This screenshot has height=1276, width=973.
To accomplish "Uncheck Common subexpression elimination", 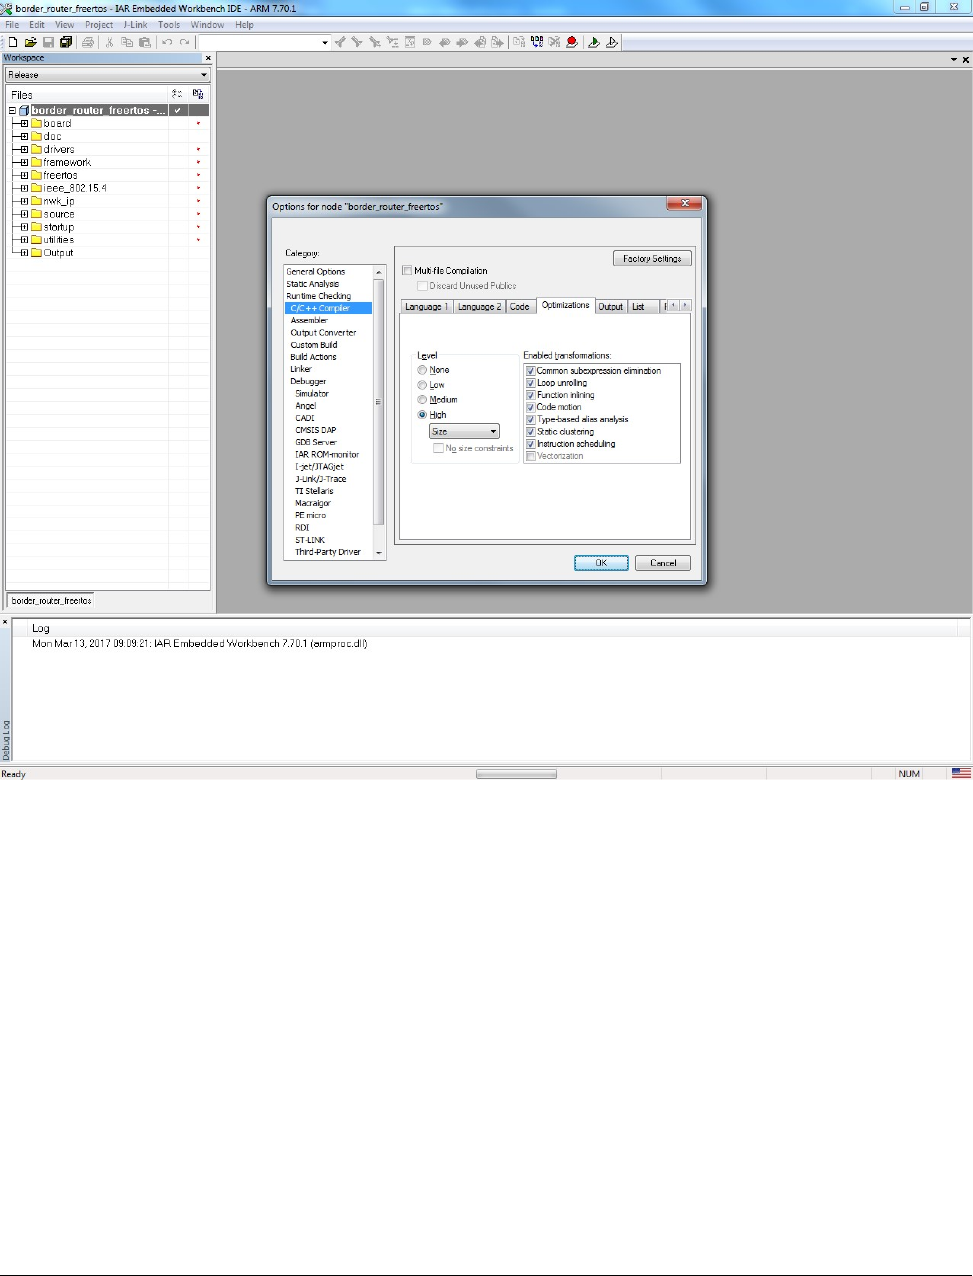I will (531, 371).
